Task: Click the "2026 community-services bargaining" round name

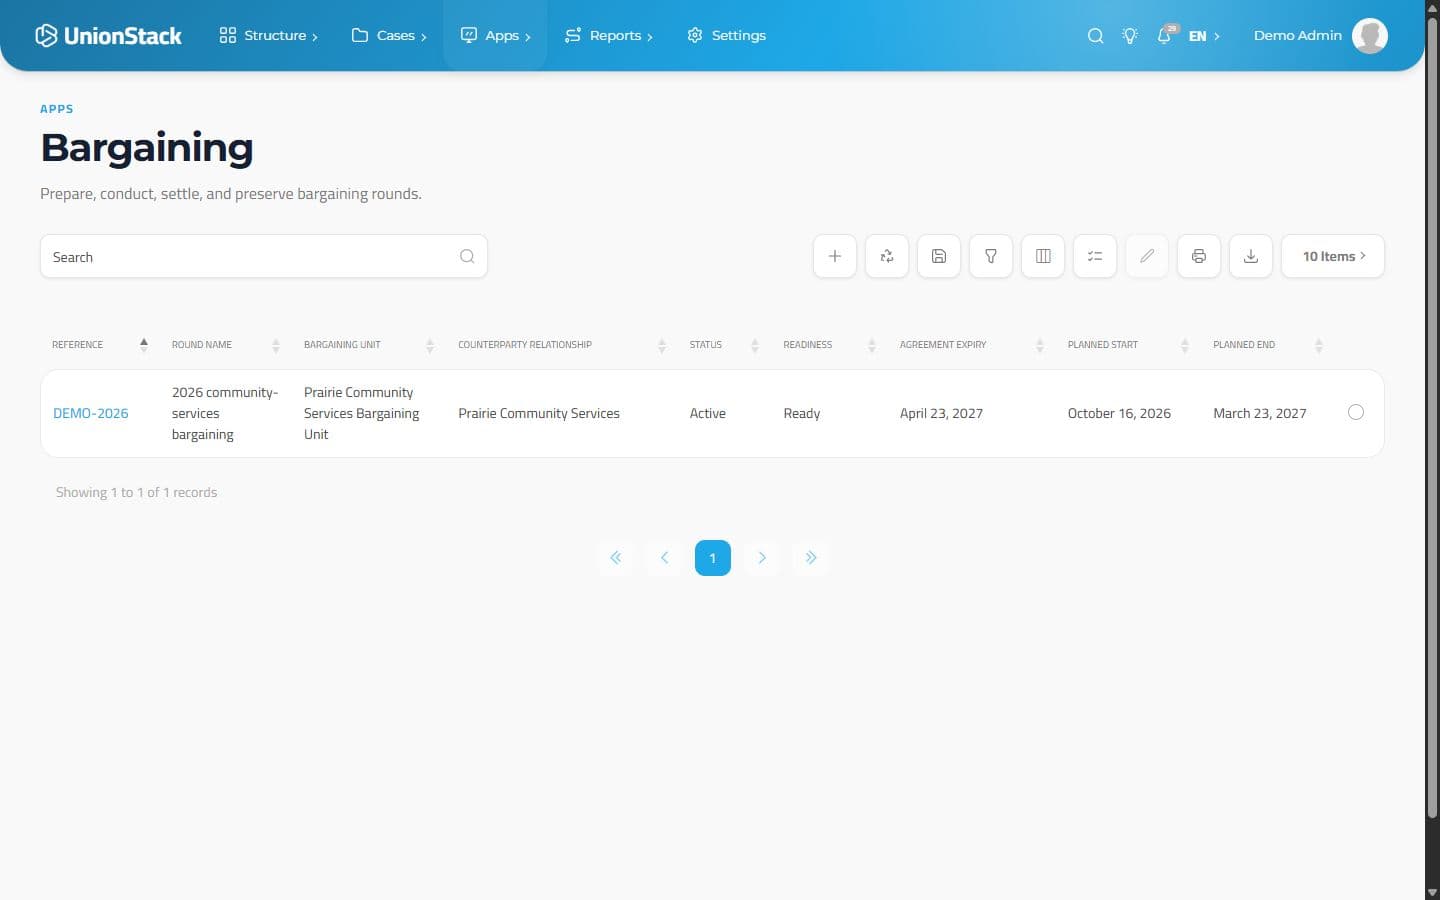Action: click(225, 413)
